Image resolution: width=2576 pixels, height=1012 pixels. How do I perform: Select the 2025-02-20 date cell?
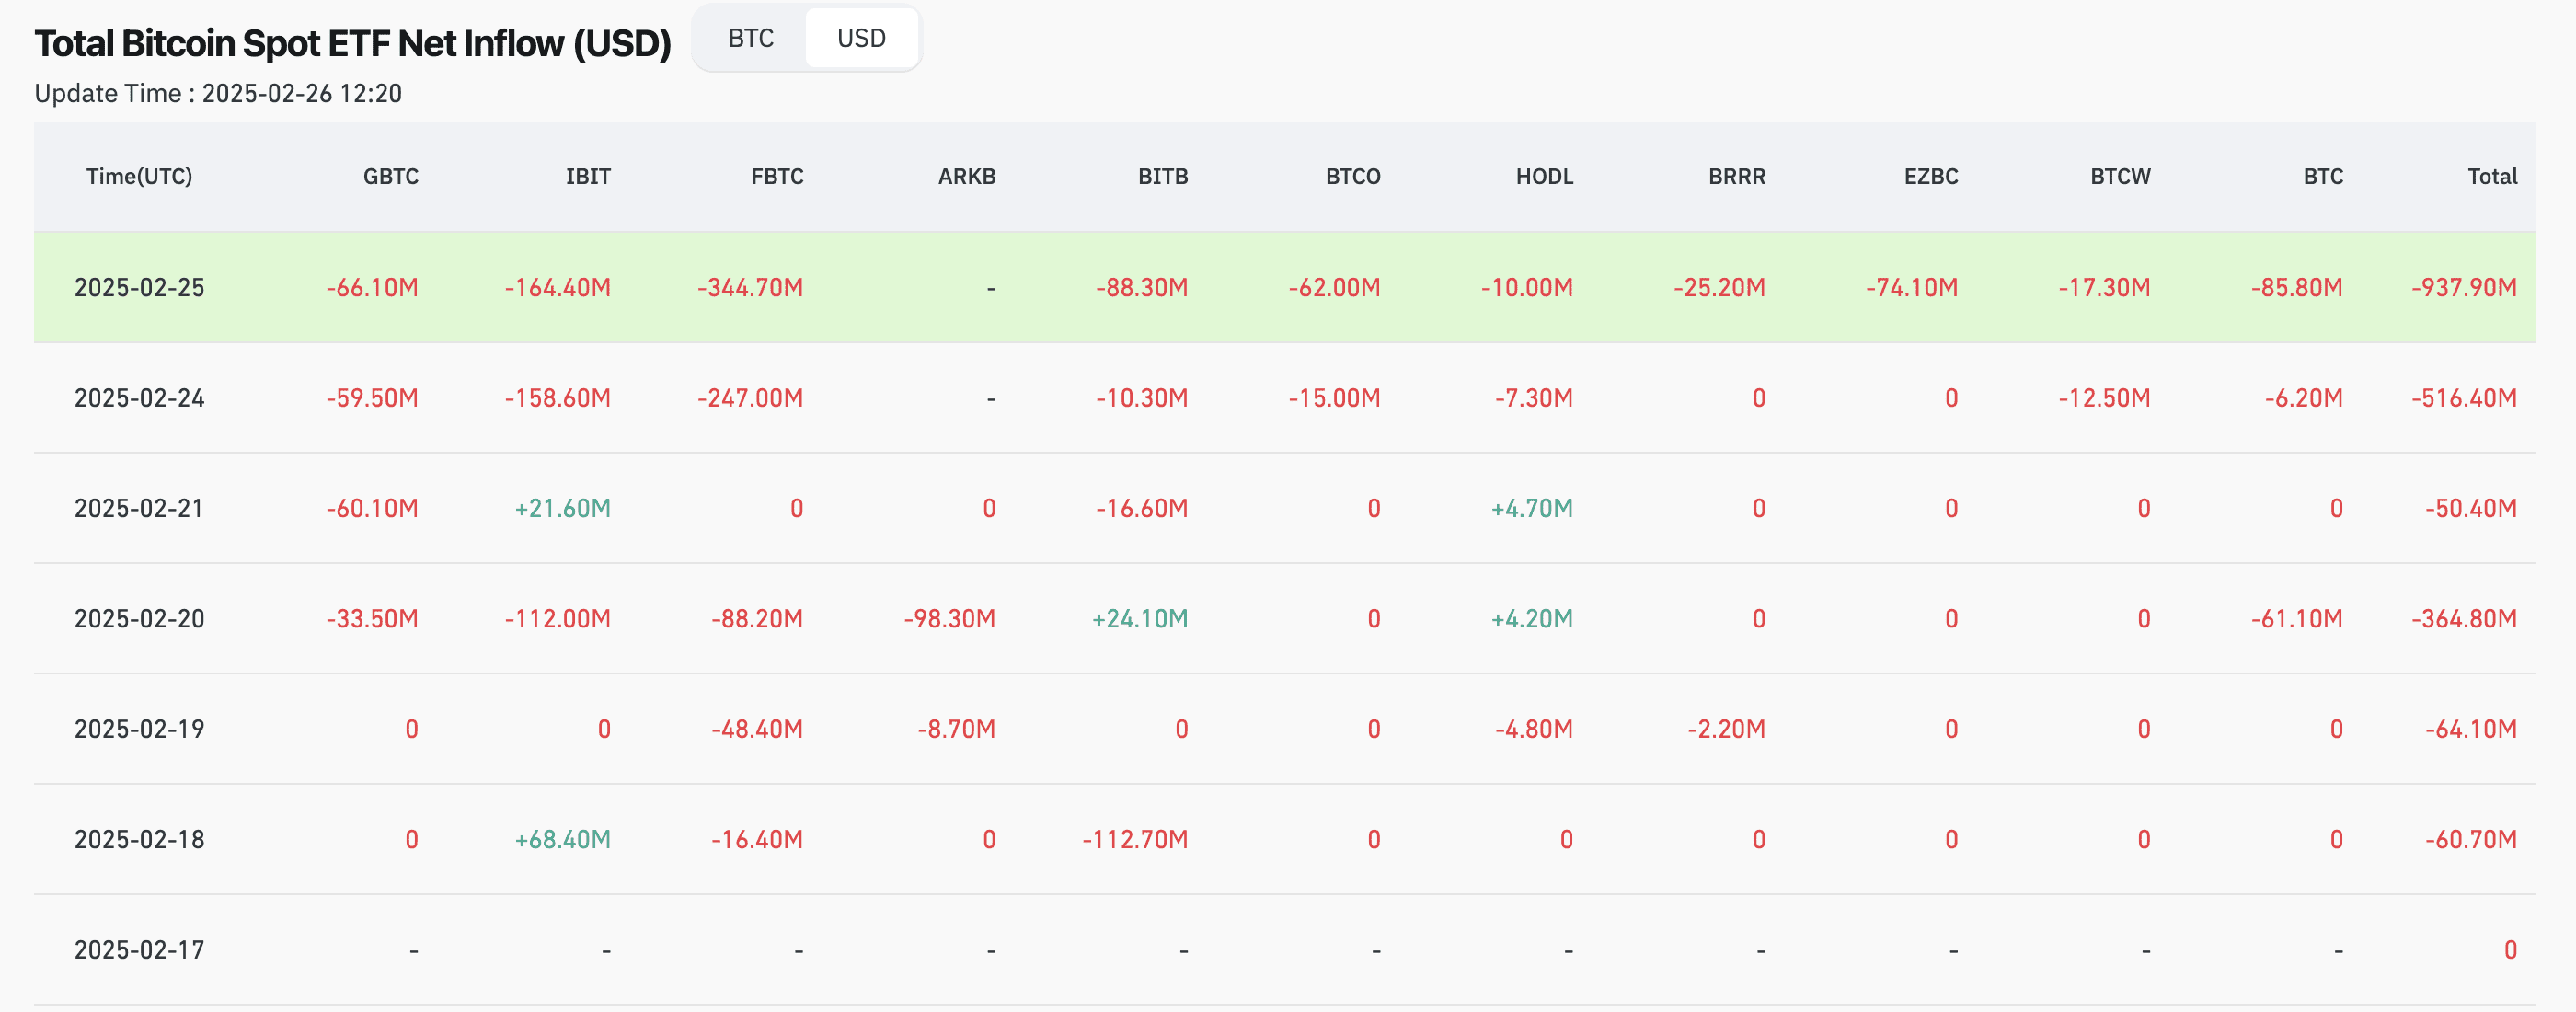pyautogui.click(x=139, y=619)
